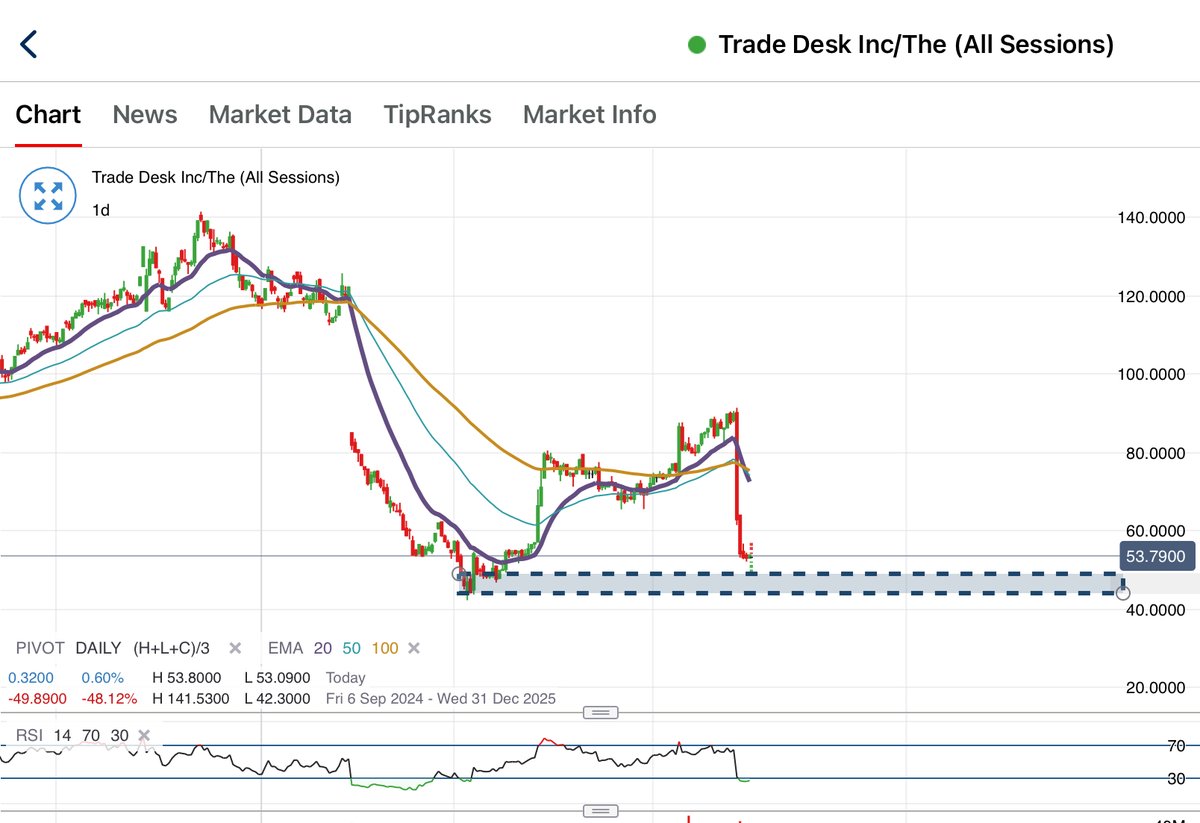Click the header Trade Desk Inc/The (All Sessions)
This screenshot has width=1200, height=823.
coord(916,44)
